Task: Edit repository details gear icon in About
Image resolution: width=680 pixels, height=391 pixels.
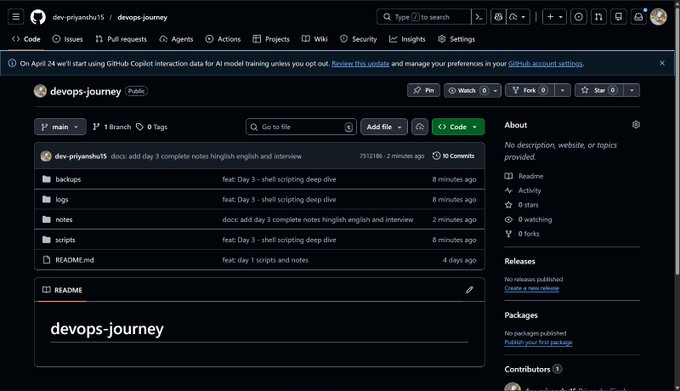Action: [636, 125]
